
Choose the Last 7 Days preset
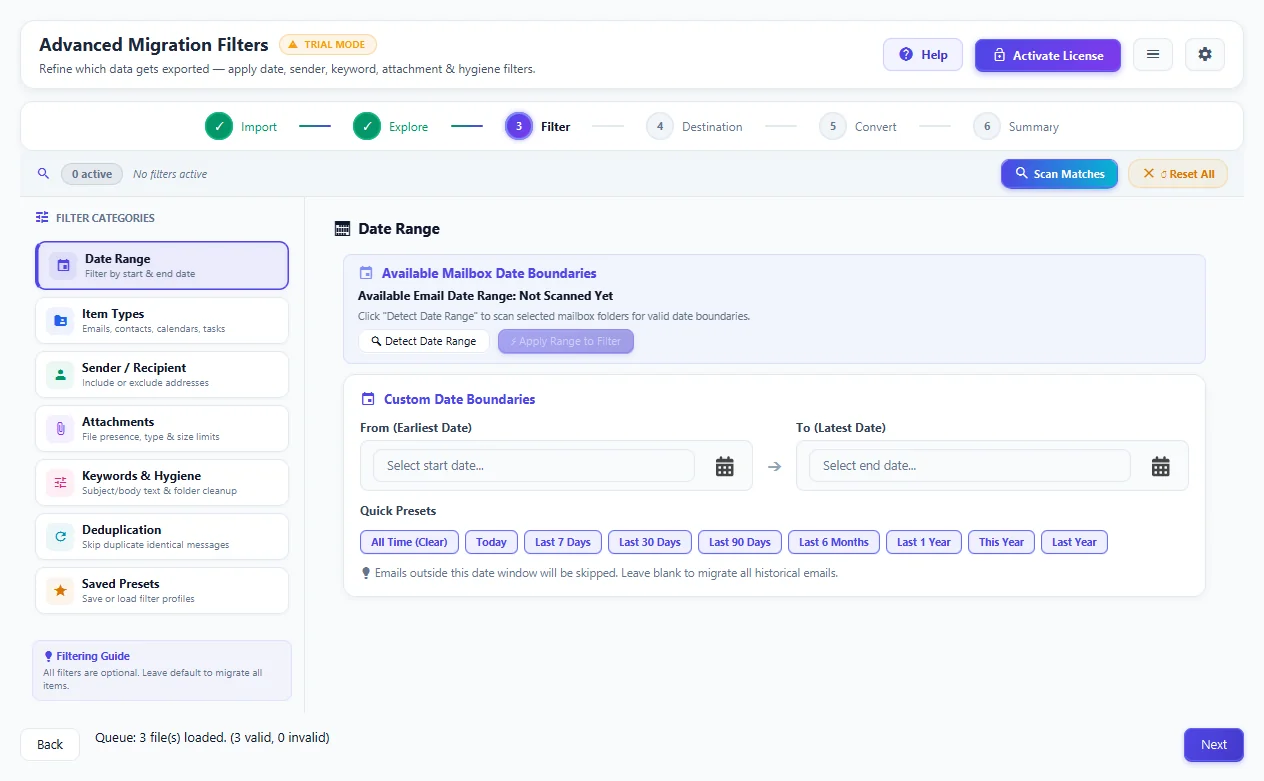pos(563,542)
